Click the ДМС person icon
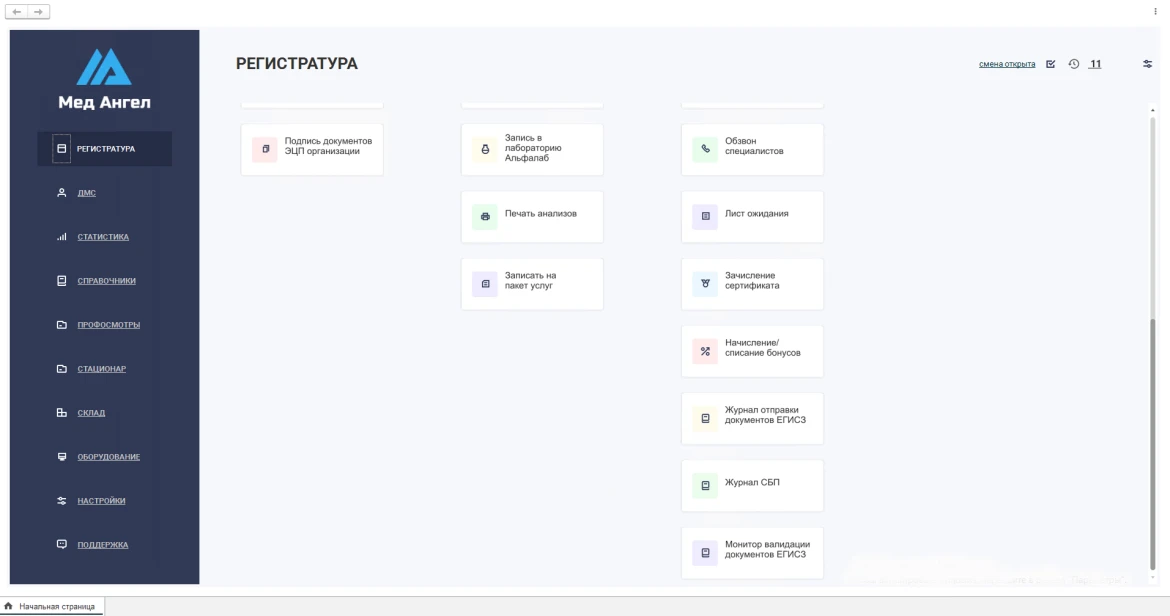Image resolution: width=1170 pixels, height=616 pixels. coord(62,192)
